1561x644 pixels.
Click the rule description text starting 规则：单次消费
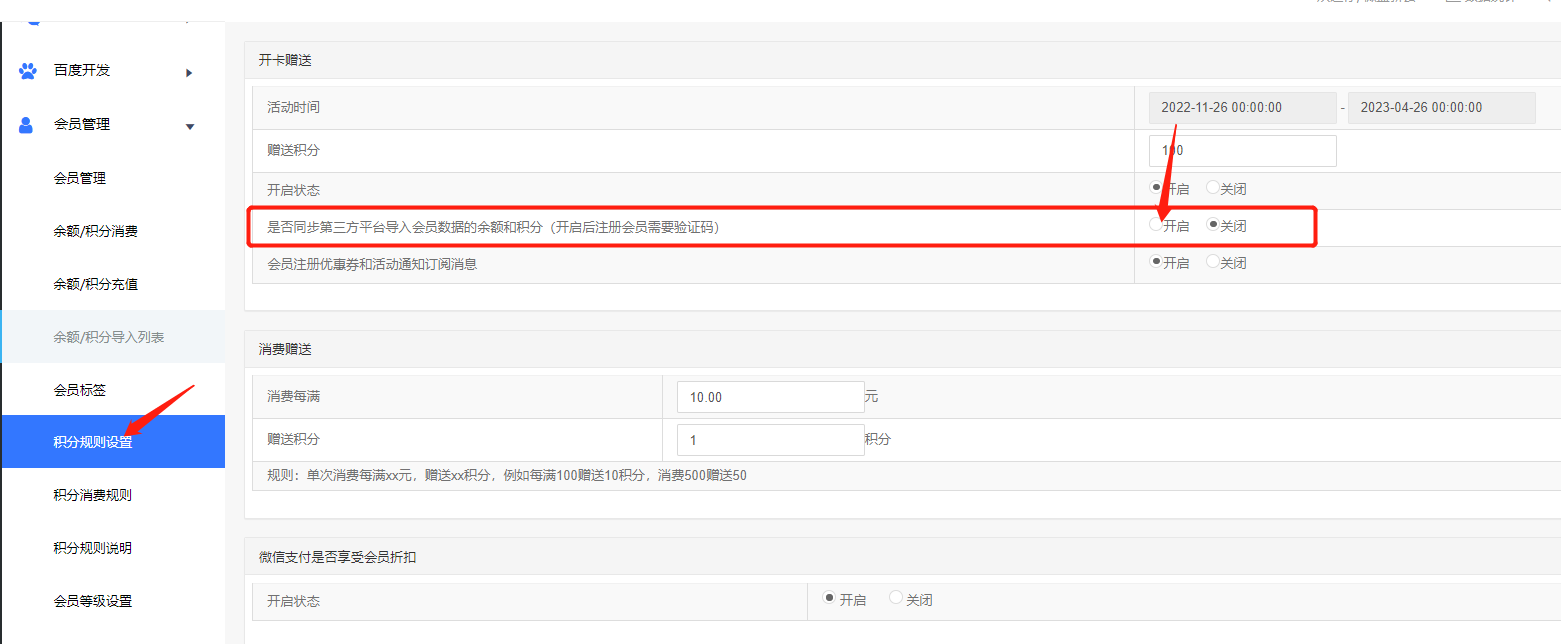[x=507, y=476]
